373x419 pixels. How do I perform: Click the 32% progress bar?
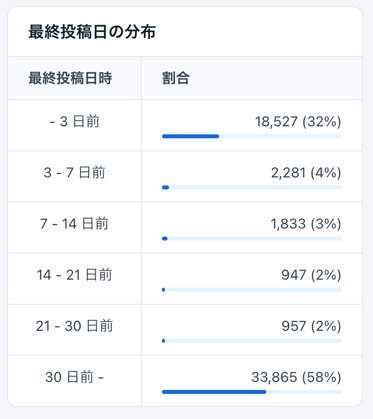252,136
